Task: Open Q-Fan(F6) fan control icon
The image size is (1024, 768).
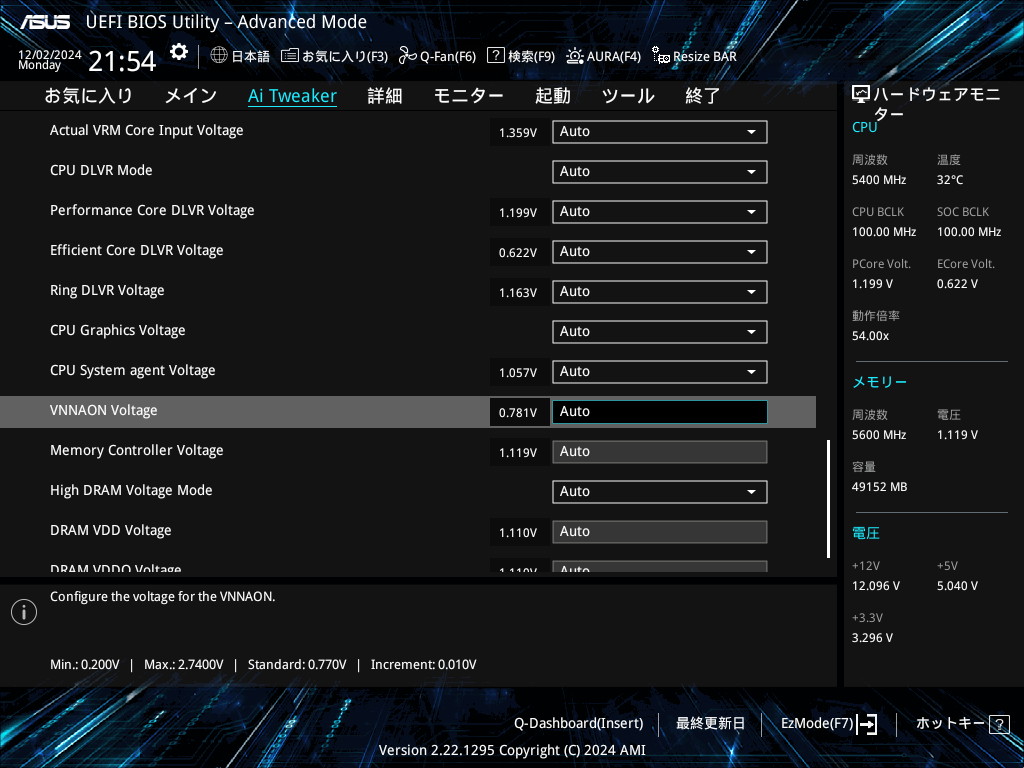Action: 408,56
